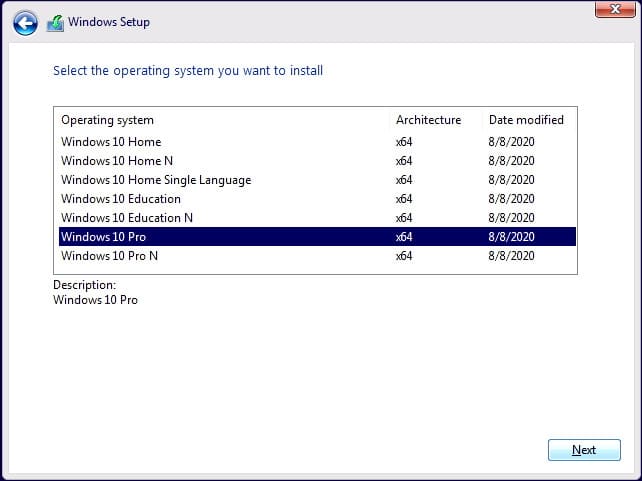Click the Windows Setup title text

[x=108, y=22]
